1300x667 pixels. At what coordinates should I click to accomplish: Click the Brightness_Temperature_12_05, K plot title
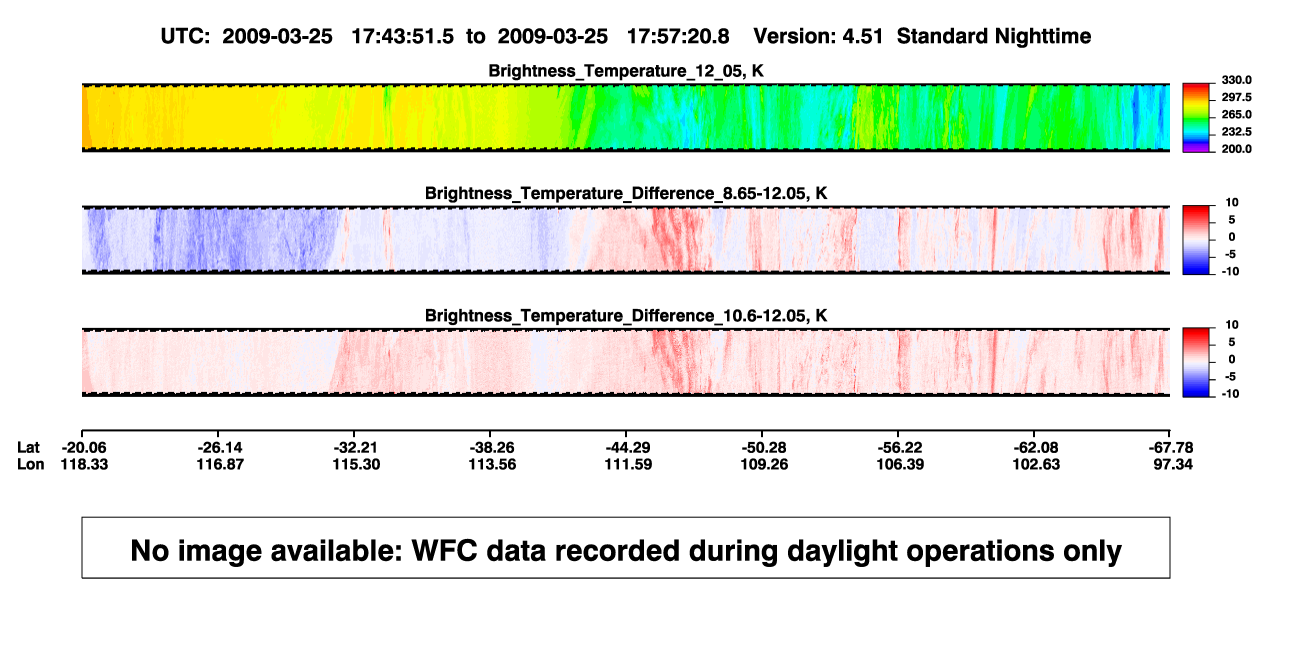click(626, 71)
